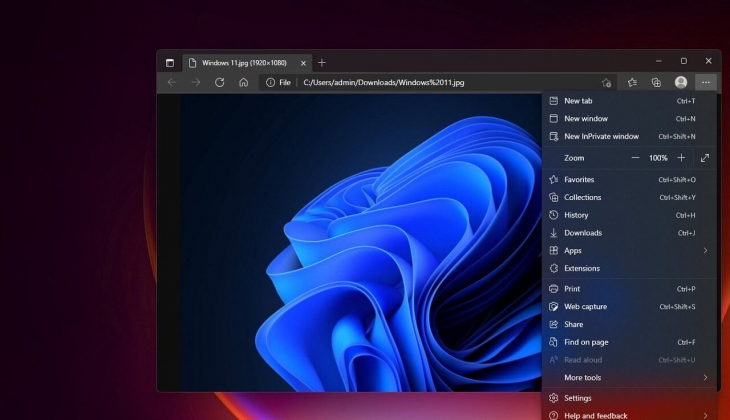Screen dimensions: 730x420
Task: Select New tab menu entry
Action: click(629, 101)
